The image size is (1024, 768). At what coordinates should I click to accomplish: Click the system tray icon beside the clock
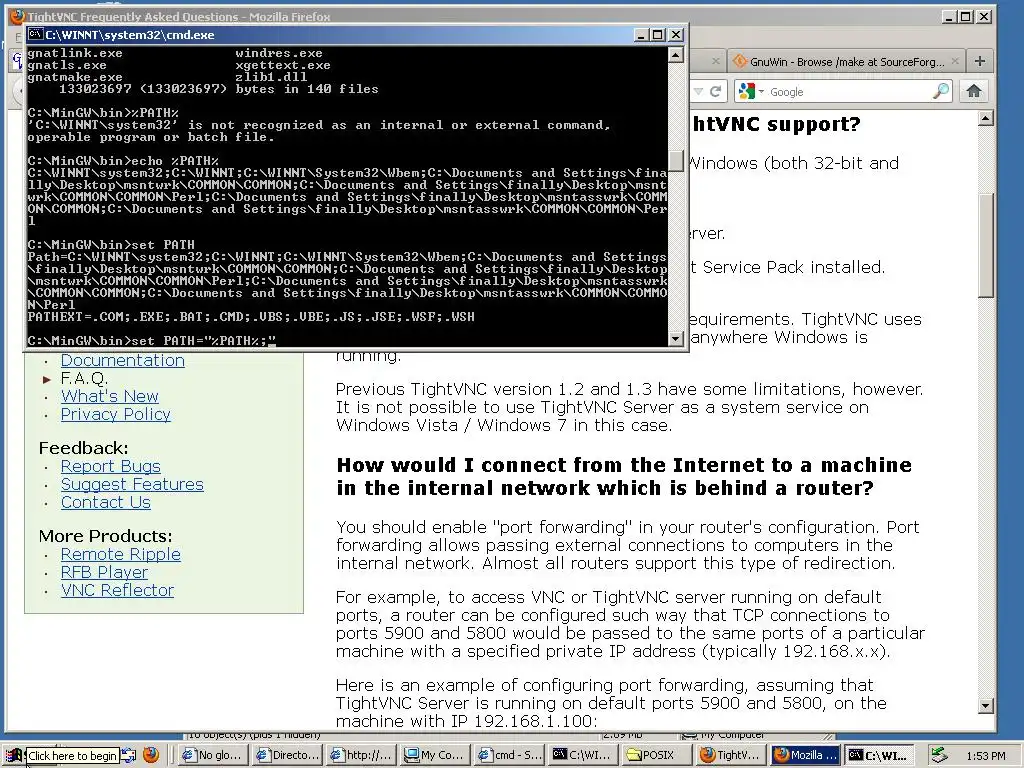[x=938, y=756]
